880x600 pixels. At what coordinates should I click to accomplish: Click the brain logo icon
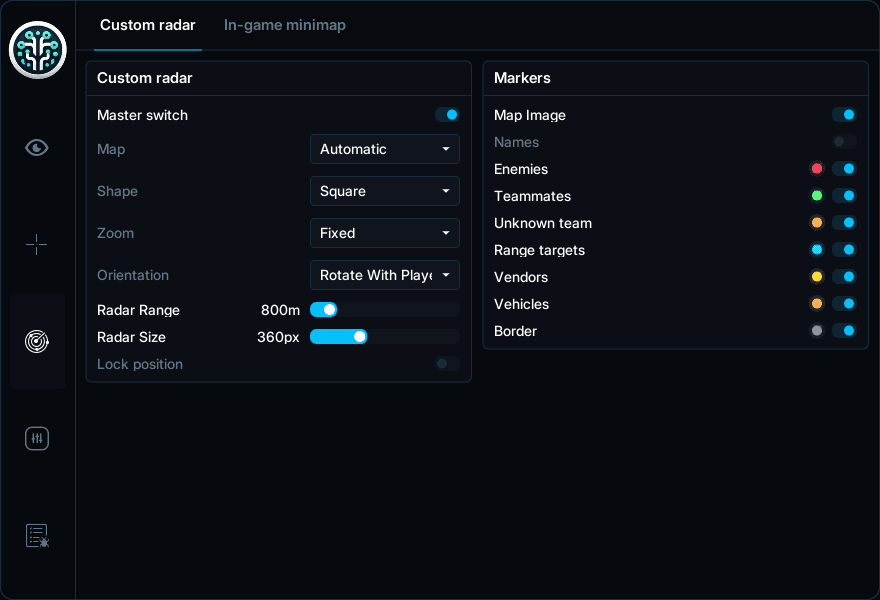point(38,50)
